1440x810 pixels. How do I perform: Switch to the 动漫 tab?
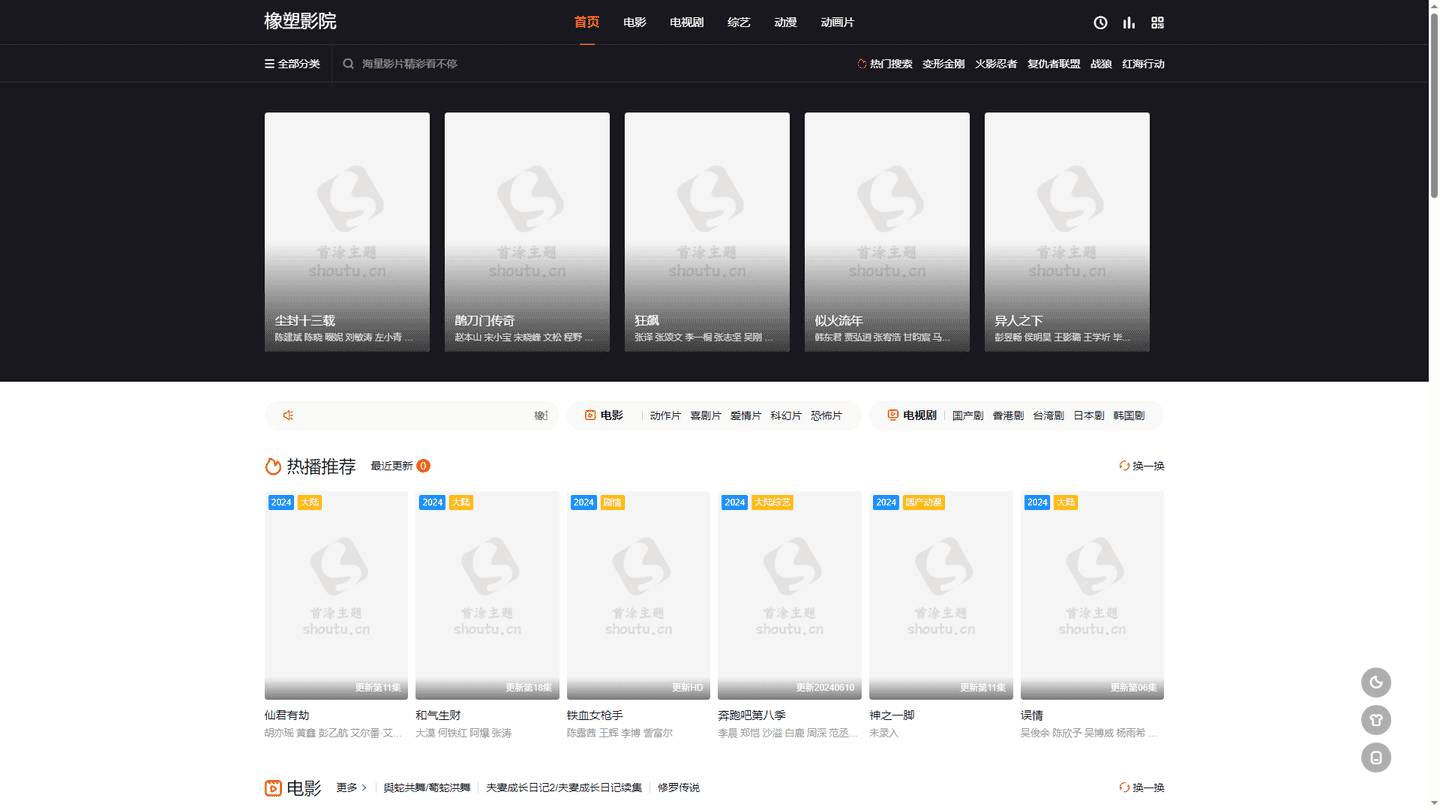point(786,22)
